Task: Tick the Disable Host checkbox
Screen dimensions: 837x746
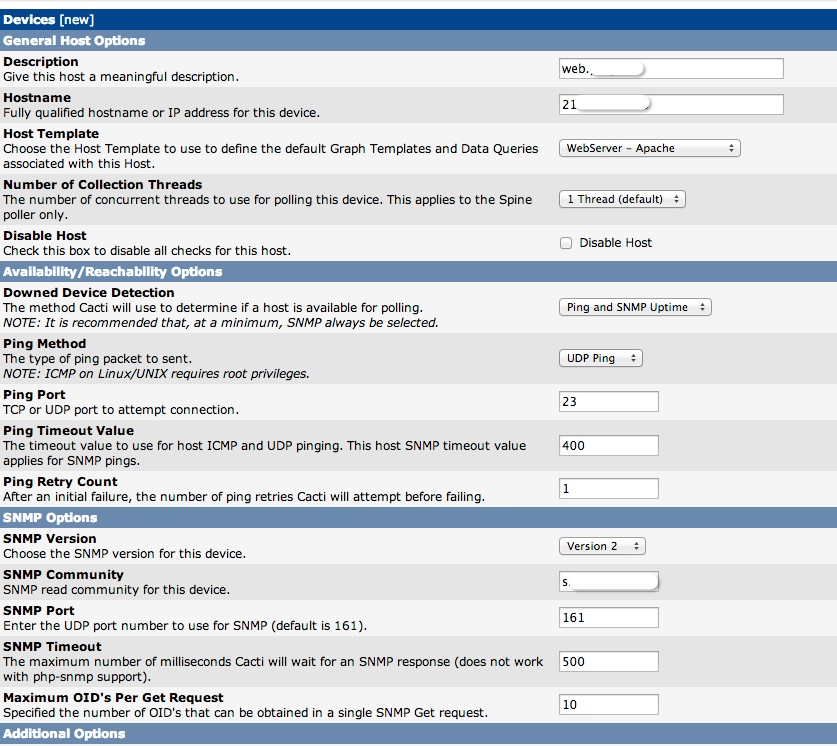Action: click(x=566, y=243)
